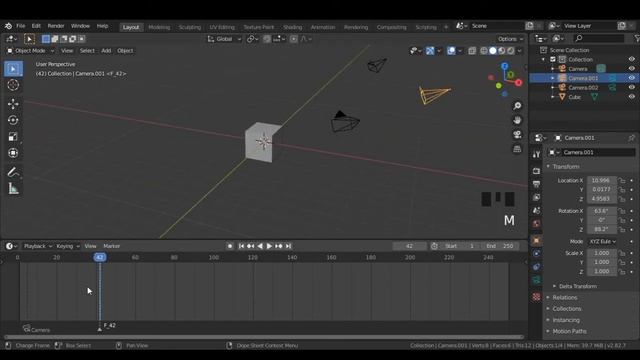Screen dimensions: 640x360
Task: Choose the Move tool
Action: pyautogui.click(x=13, y=104)
